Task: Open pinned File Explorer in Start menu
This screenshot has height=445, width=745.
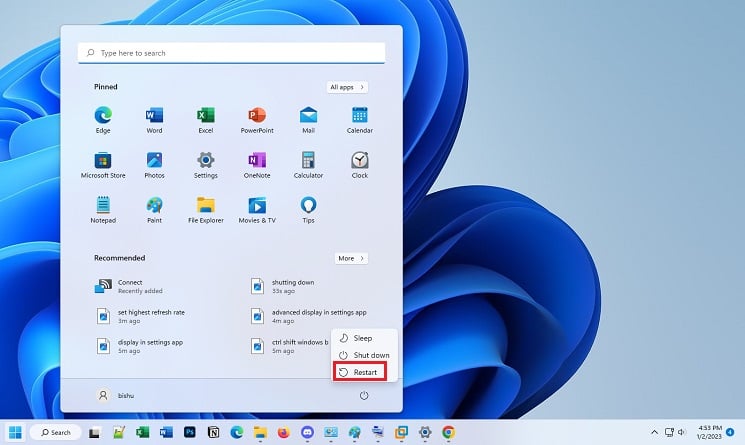Action: pyautogui.click(x=206, y=210)
